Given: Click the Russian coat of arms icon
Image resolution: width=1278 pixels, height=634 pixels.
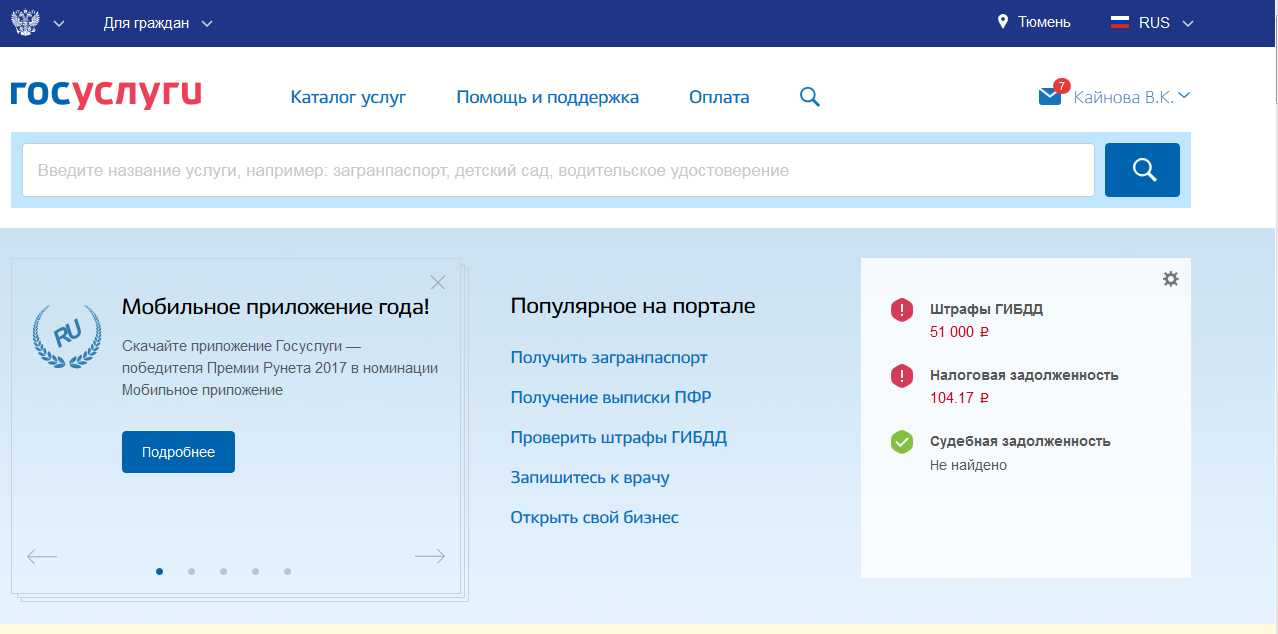Looking at the screenshot, I should pyautogui.click(x=23, y=22).
